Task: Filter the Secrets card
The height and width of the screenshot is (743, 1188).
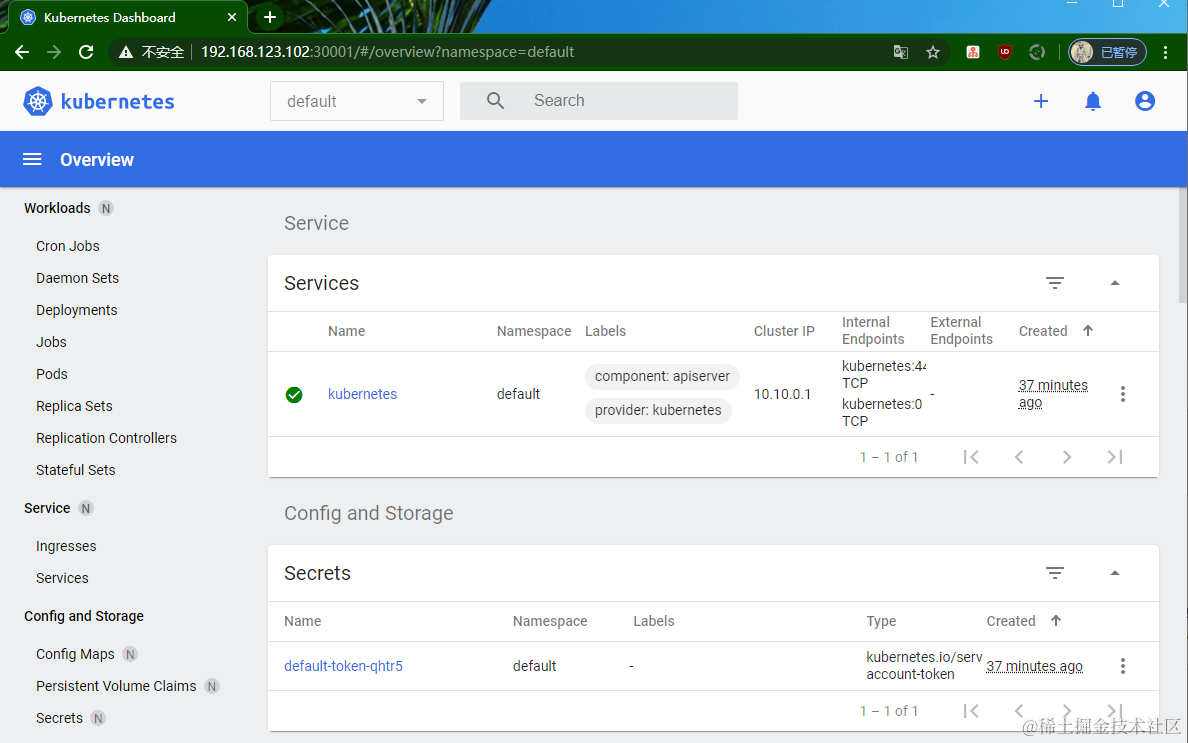Action: pyautogui.click(x=1055, y=573)
